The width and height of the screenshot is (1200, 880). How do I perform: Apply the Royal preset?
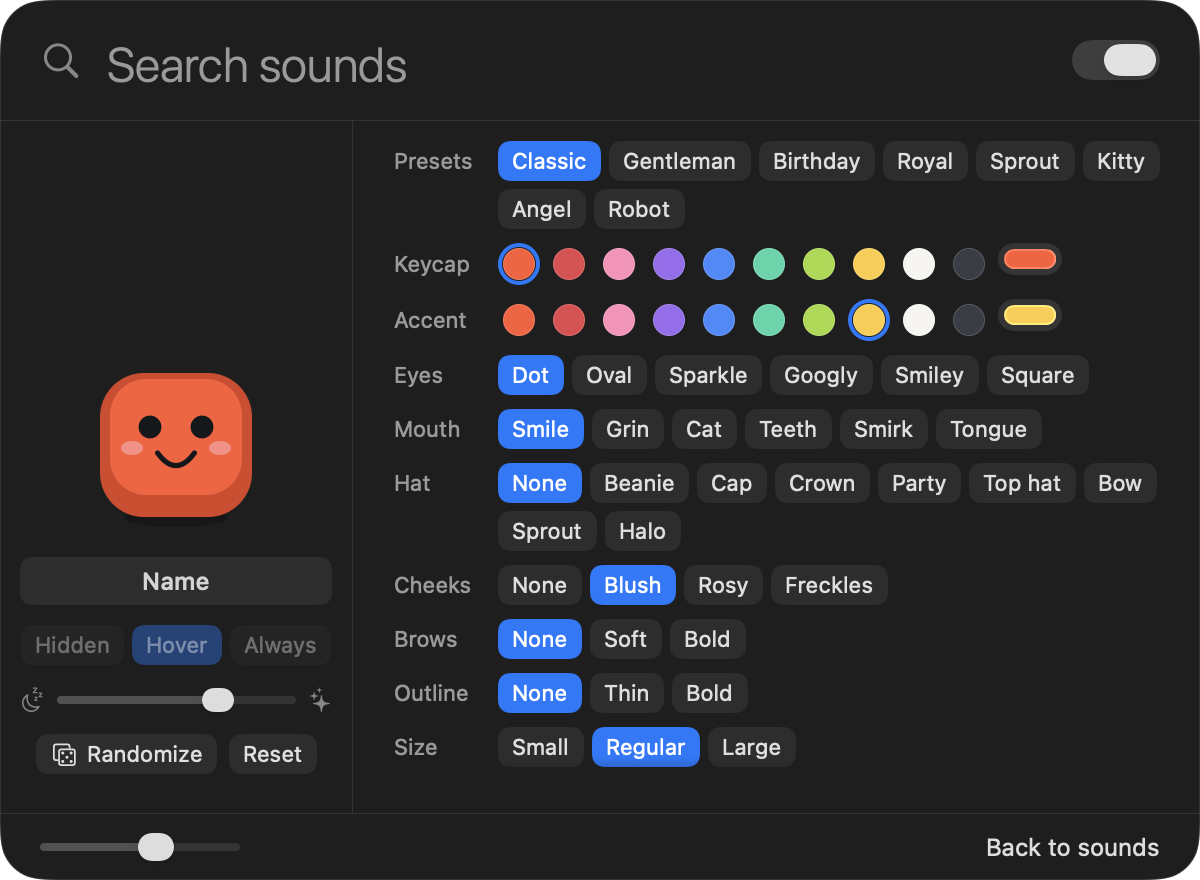click(925, 161)
